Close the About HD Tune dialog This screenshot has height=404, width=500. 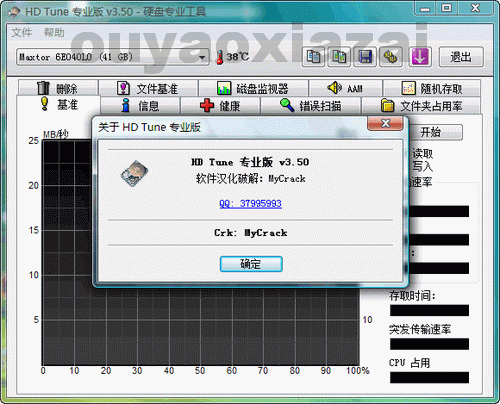[386, 123]
